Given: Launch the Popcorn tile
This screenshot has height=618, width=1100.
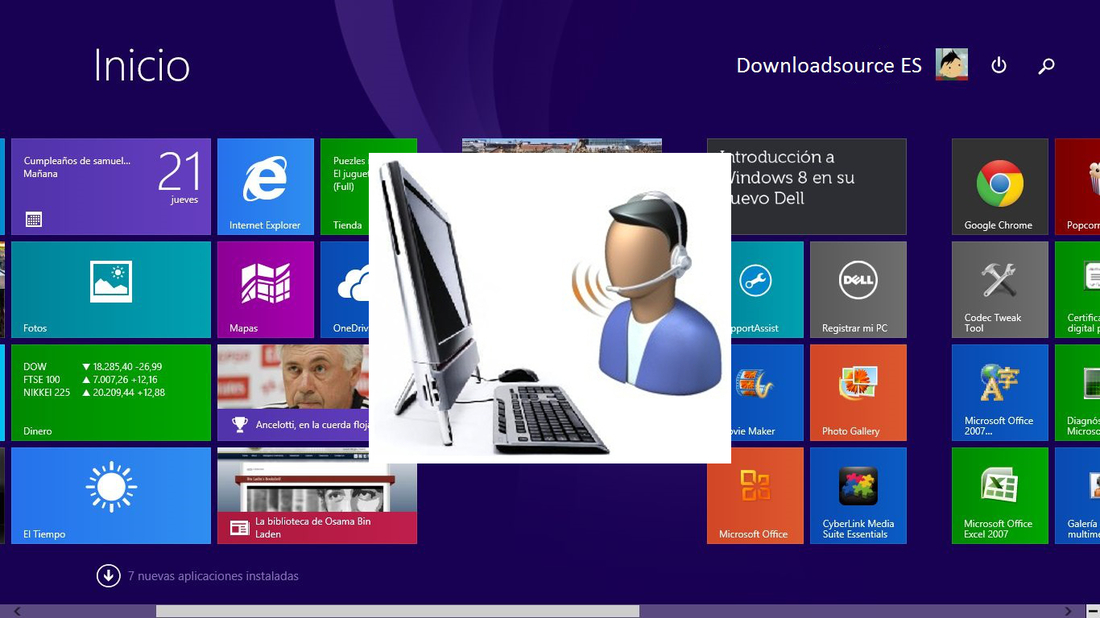Looking at the screenshot, I should pyautogui.click(x=1078, y=187).
